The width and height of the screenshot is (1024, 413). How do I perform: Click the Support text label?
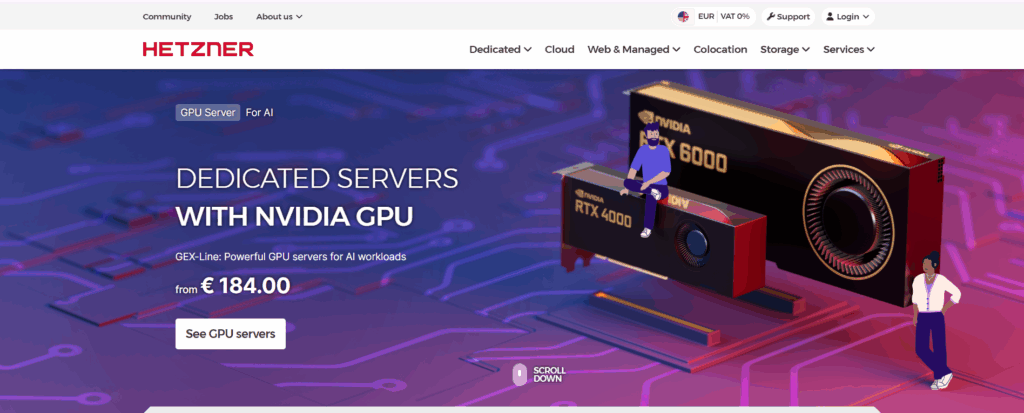tap(793, 16)
